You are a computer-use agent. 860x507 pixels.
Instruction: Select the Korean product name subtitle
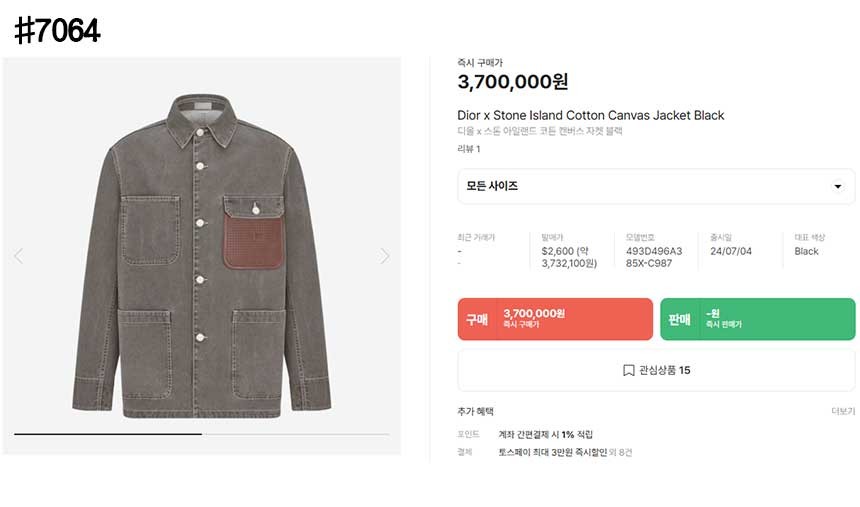(x=539, y=131)
